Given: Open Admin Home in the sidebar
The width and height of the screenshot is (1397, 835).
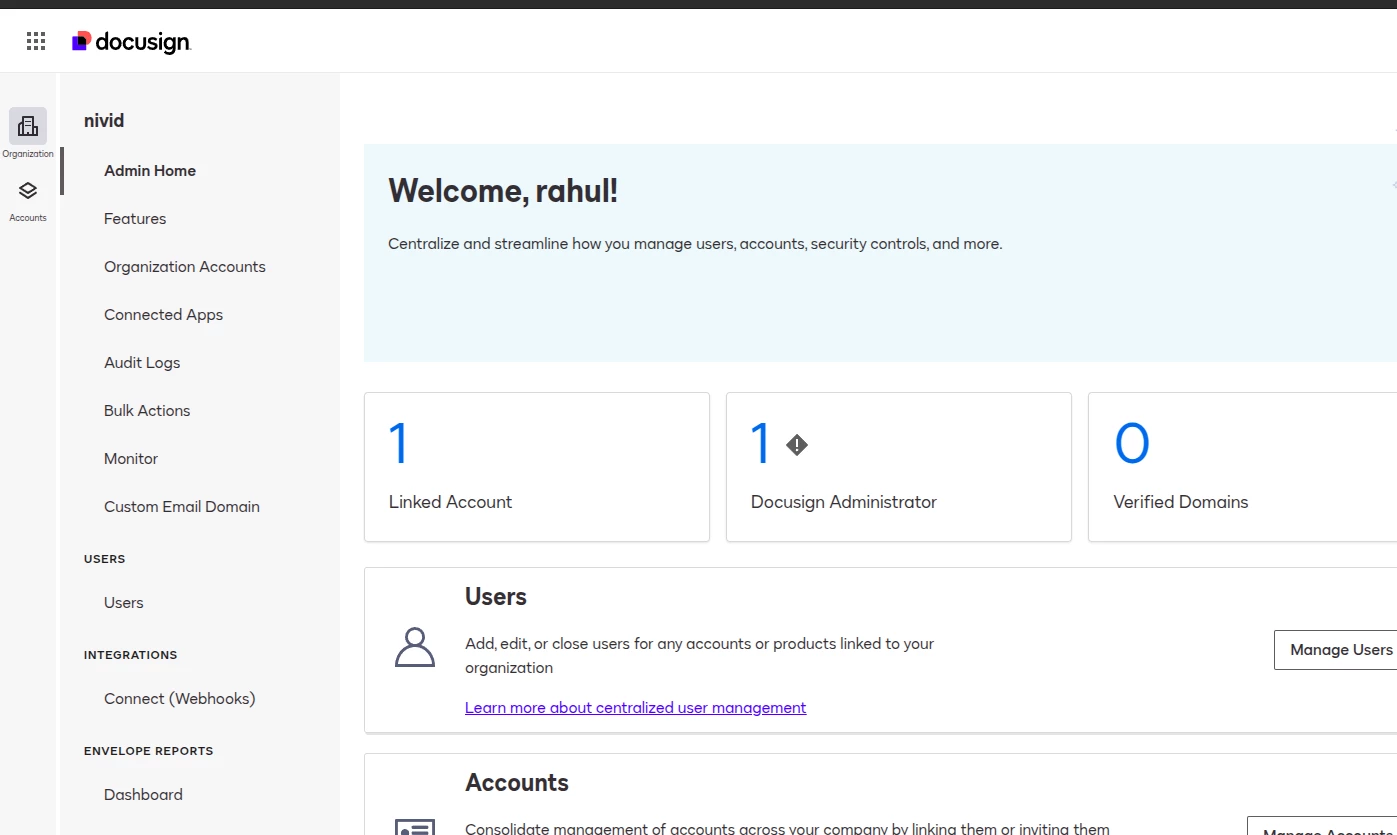Looking at the screenshot, I should pyautogui.click(x=150, y=171).
